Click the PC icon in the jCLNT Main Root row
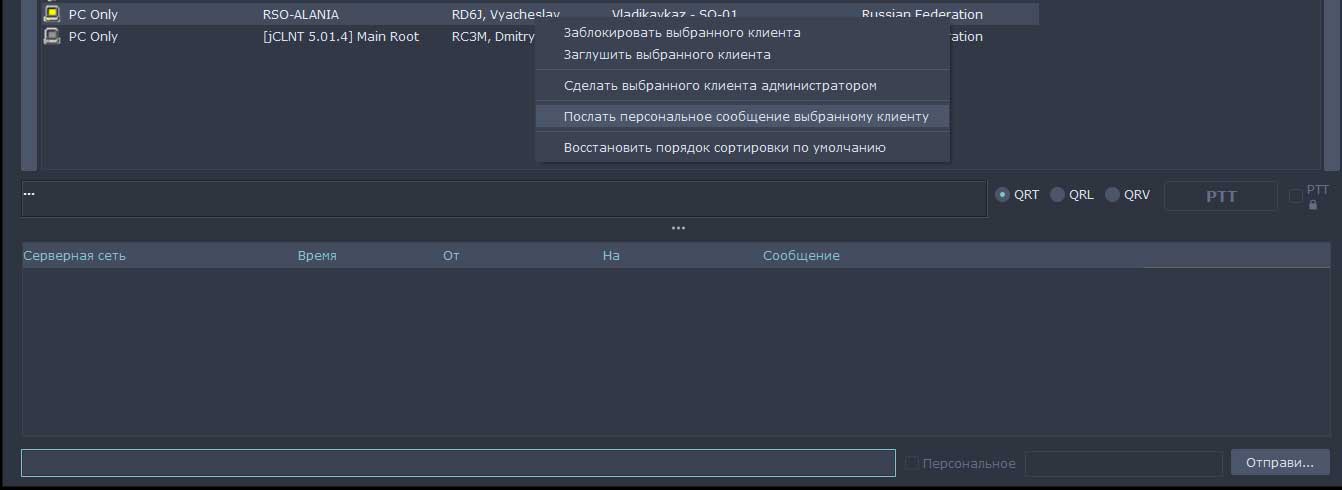This screenshot has width=1342, height=490. pyautogui.click(x=52, y=36)
